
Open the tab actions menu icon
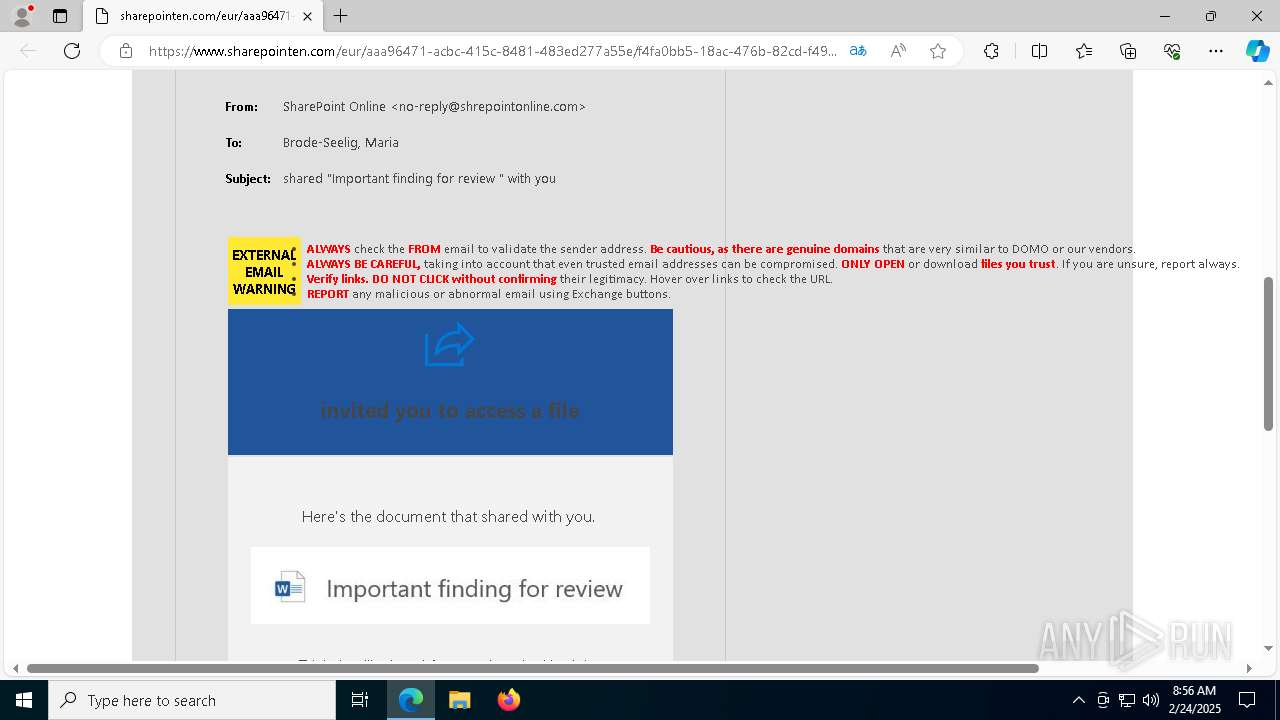pos(60,16)
